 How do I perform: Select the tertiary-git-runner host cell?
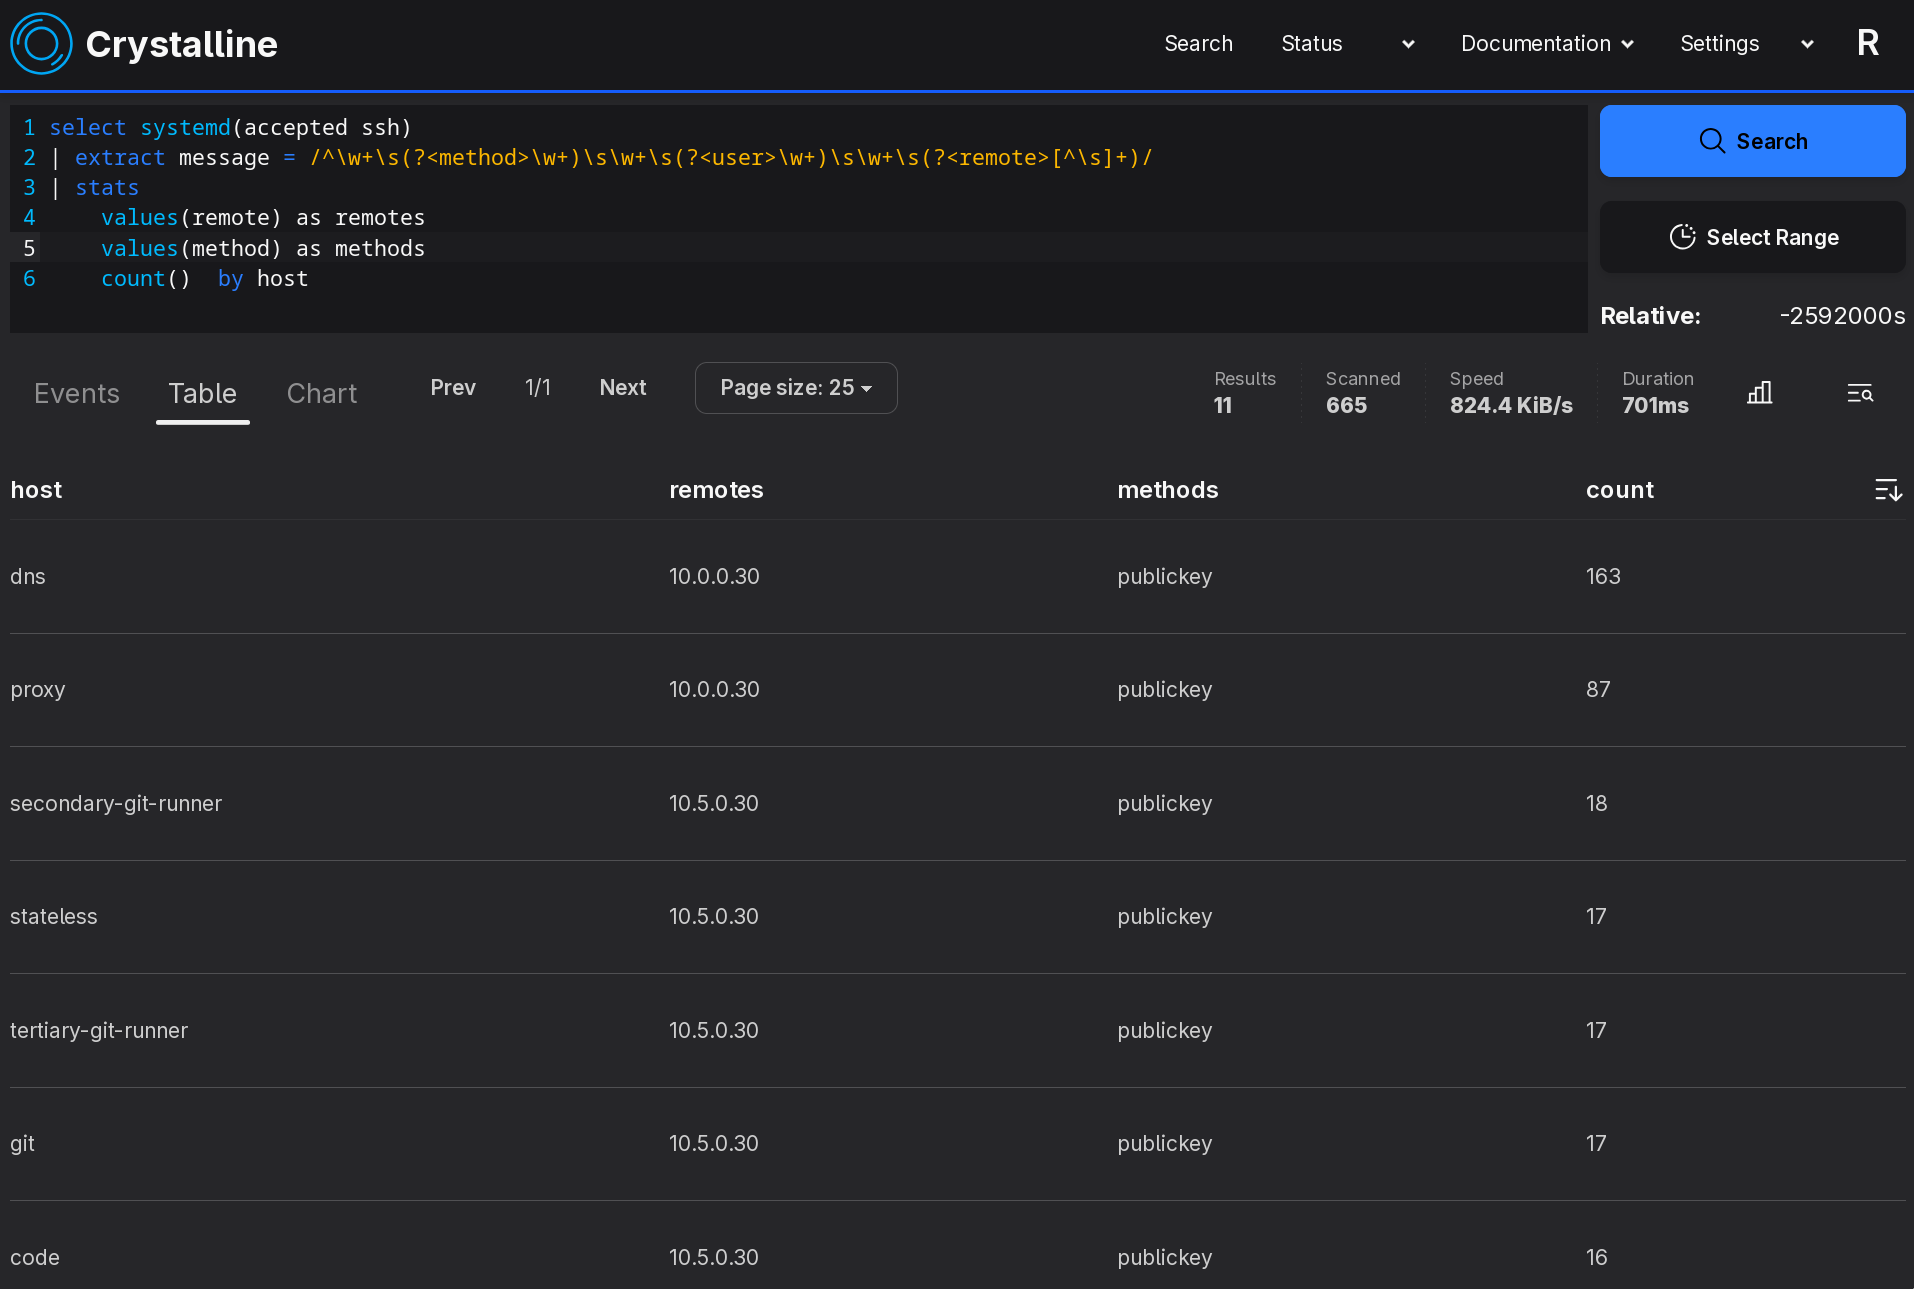99,1030
